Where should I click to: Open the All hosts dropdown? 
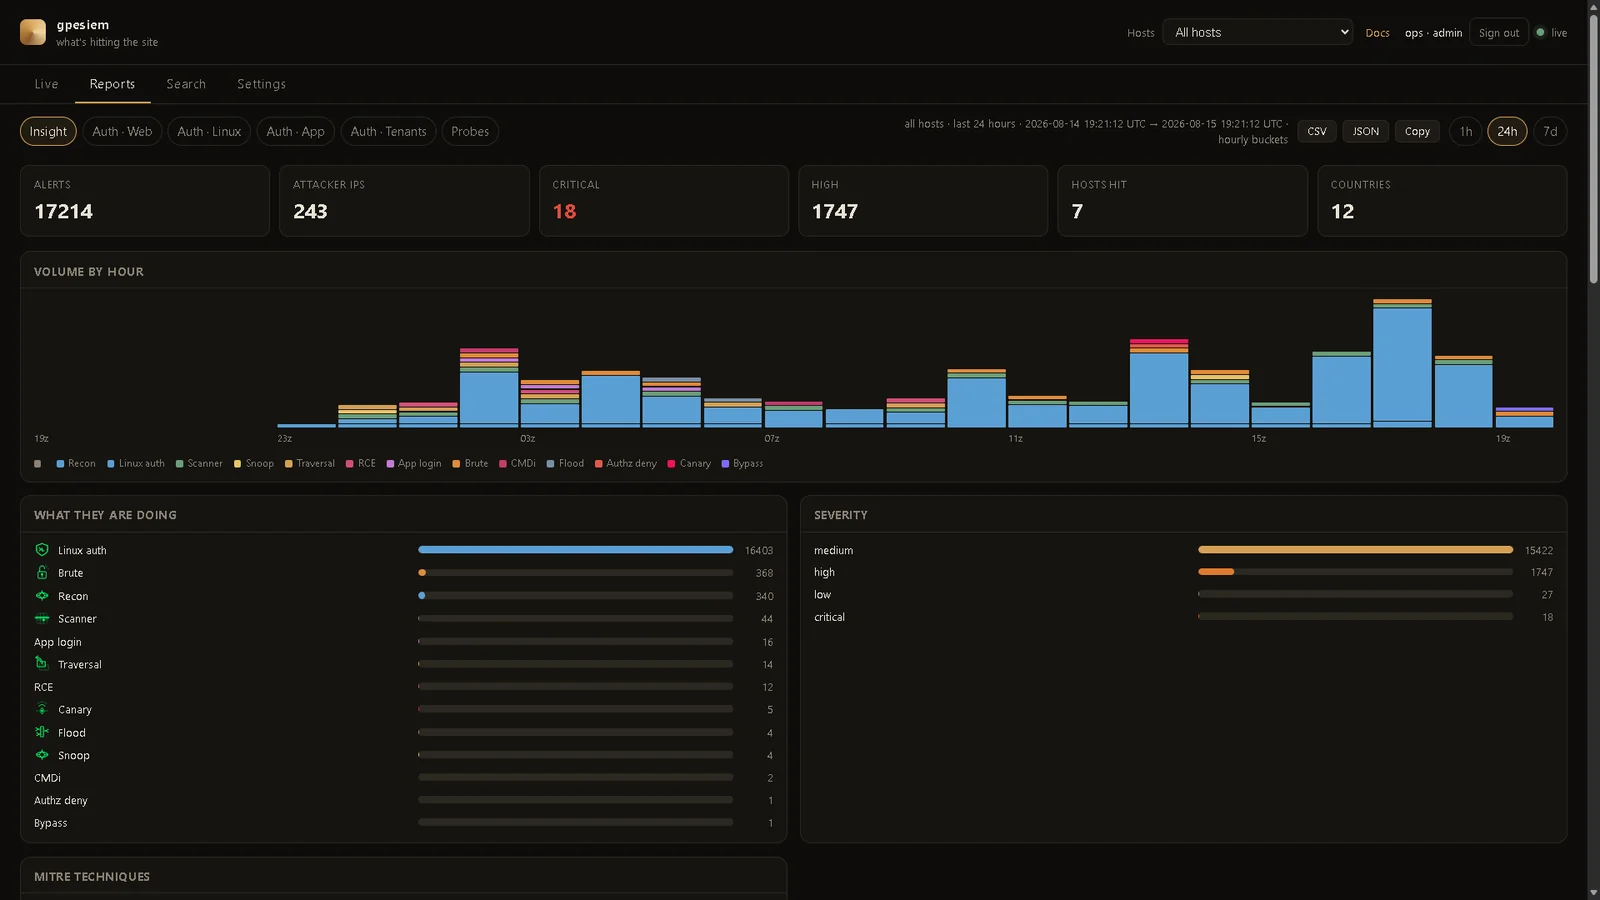click(x=1258, y=32)
